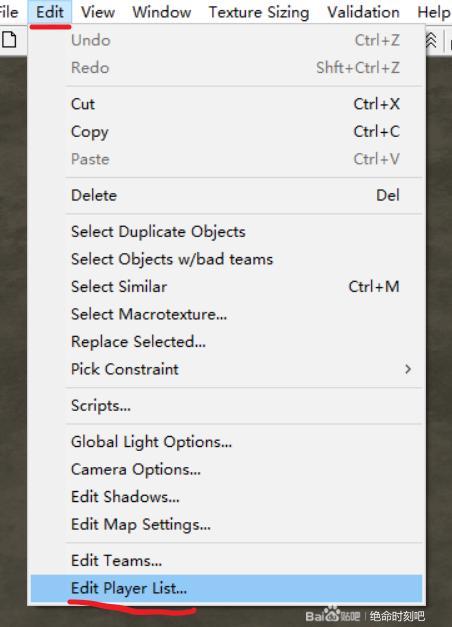Open the Texture Sizing menu
This screenshot has height=627, width=452.
(x=259, y=12)
